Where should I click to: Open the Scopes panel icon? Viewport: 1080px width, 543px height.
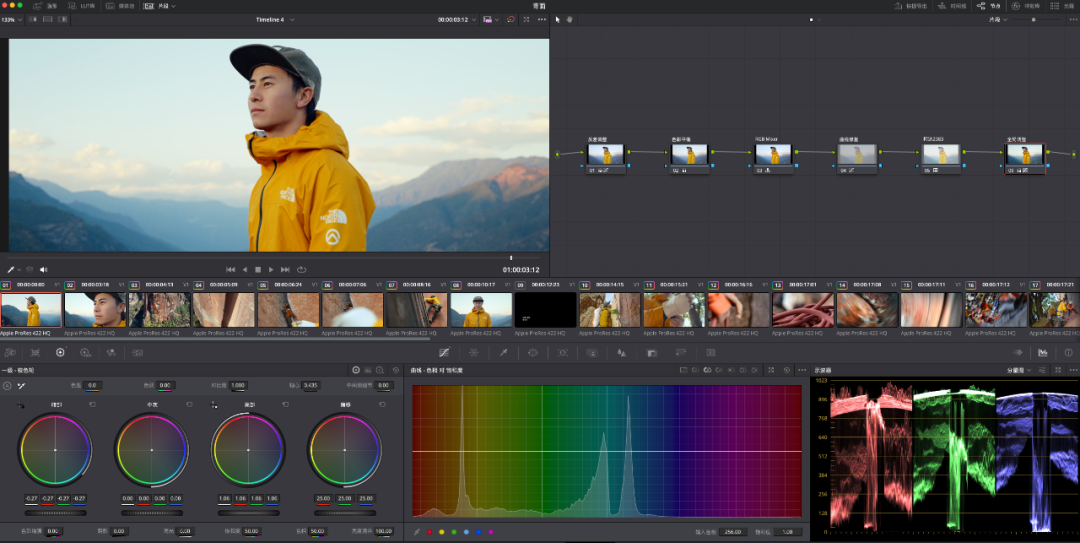tap(1043, 352)
